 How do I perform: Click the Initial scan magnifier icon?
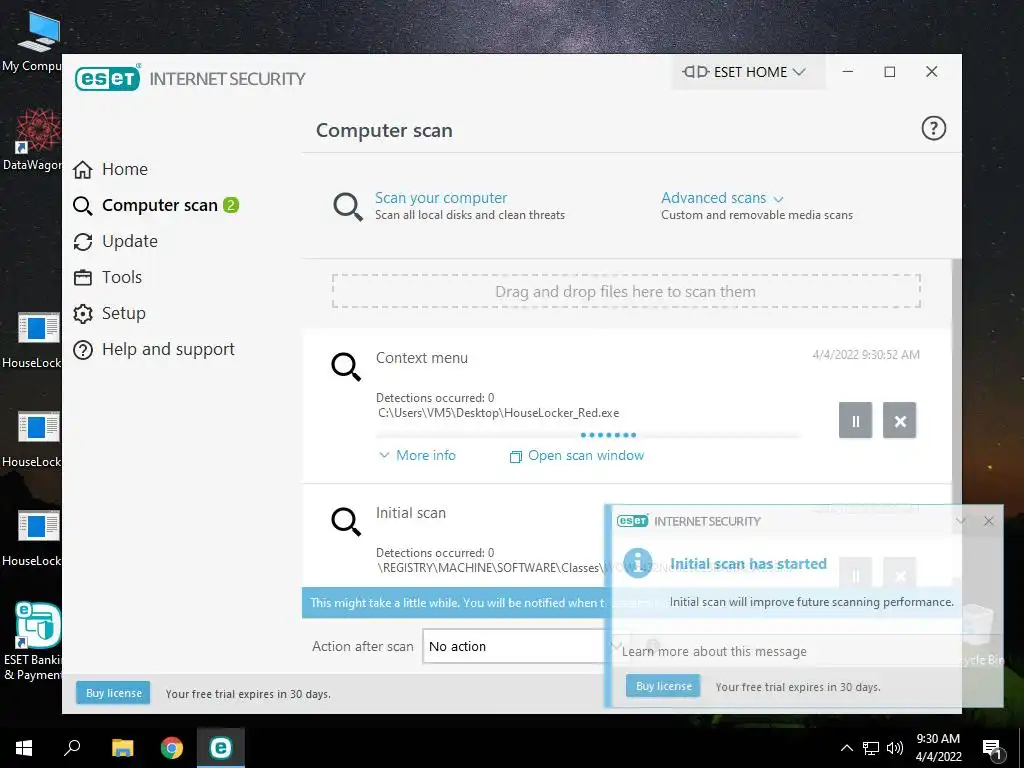click(345, 521)
